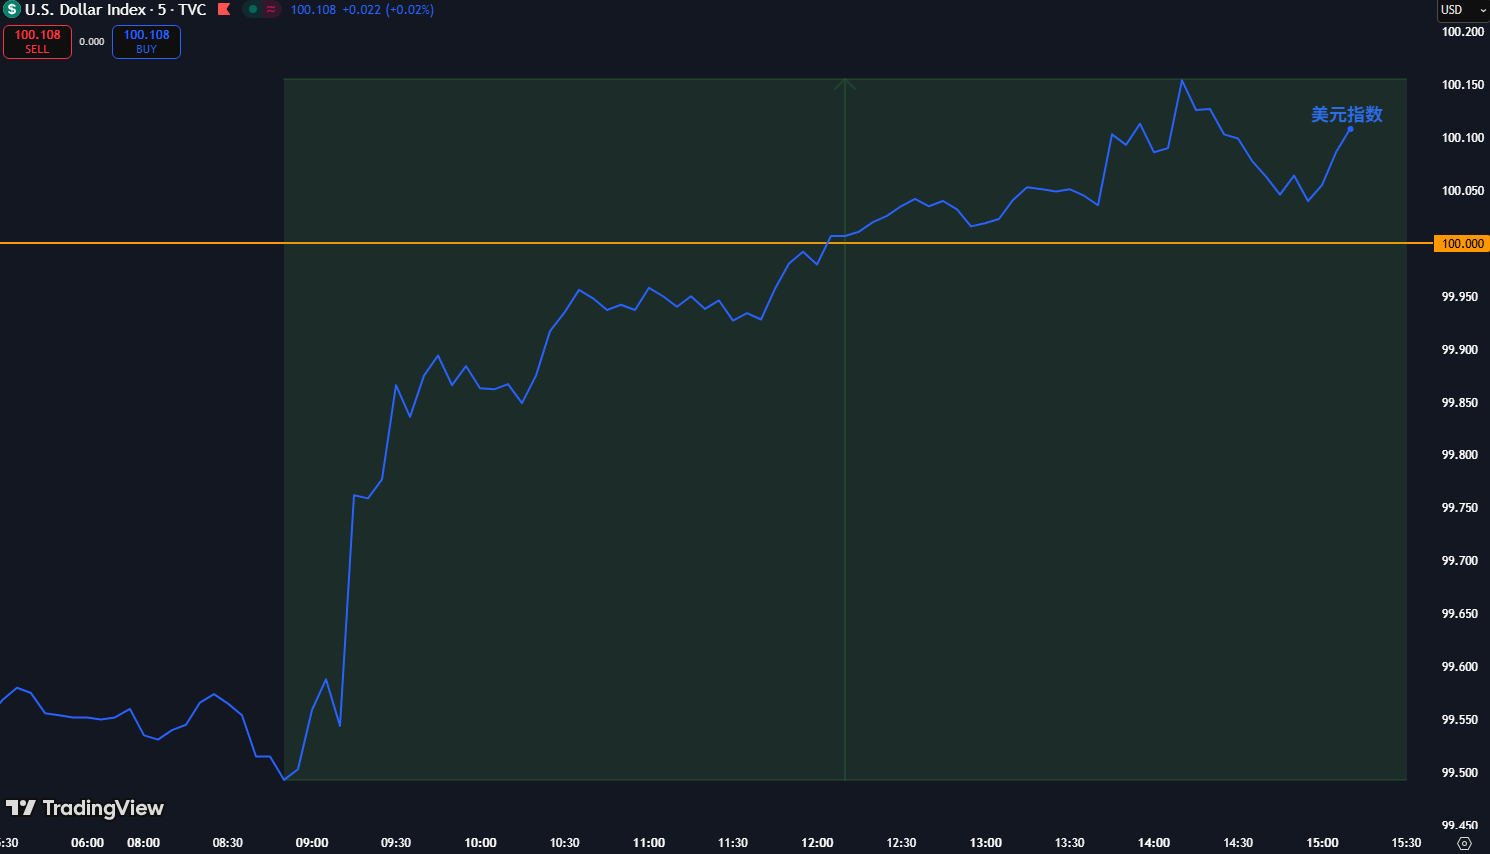Click the green dollar symbol logo

coord(12,10)
